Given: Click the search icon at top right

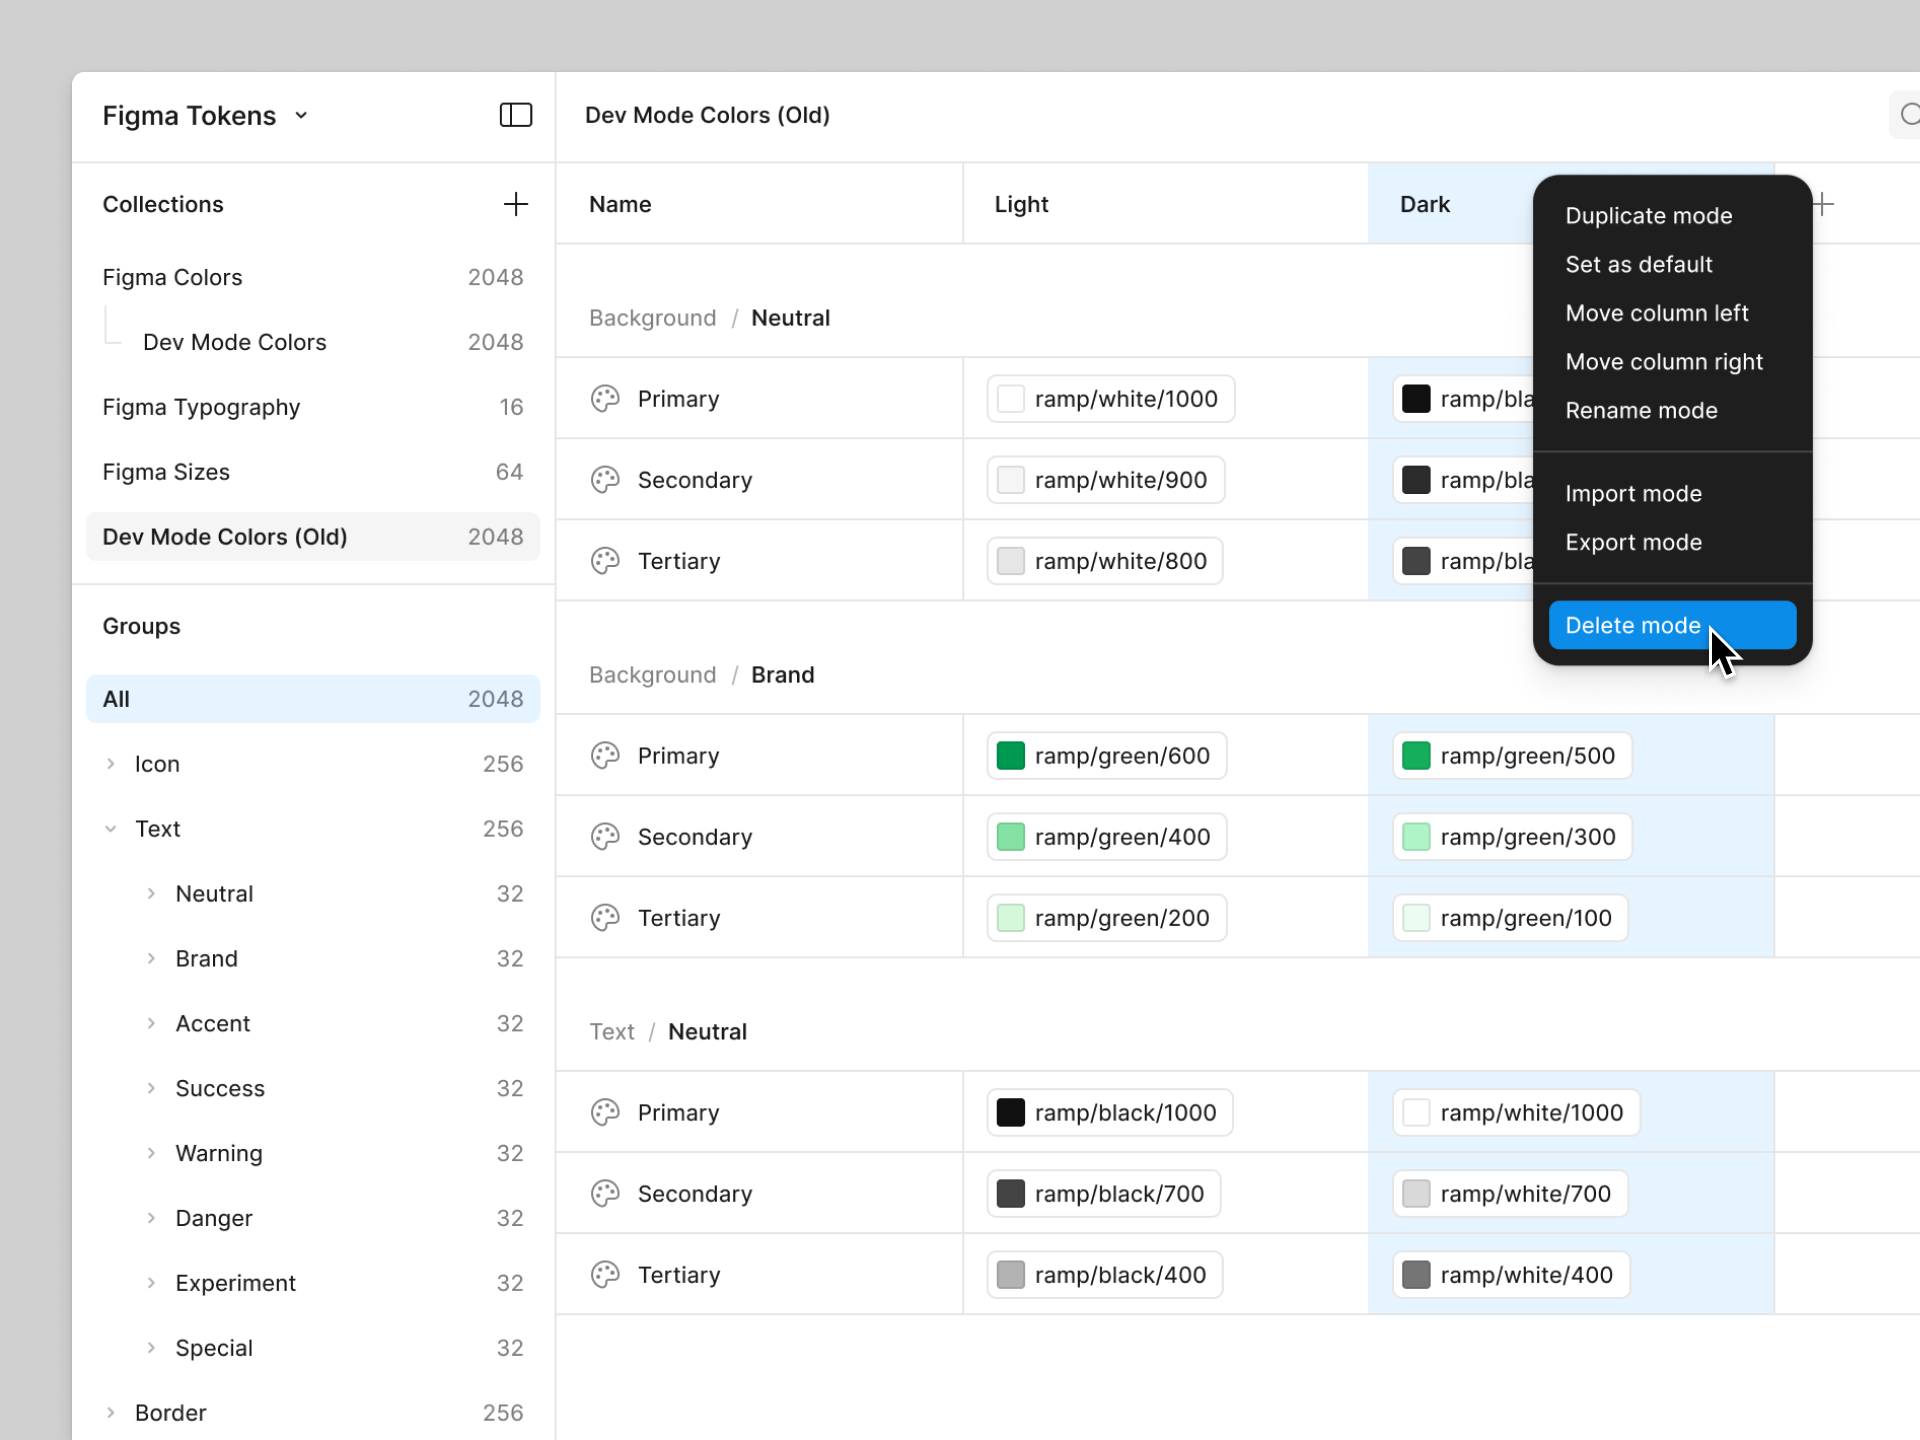Looking at the screenshot, I should pyautogui.click(x=1908, y=115).
